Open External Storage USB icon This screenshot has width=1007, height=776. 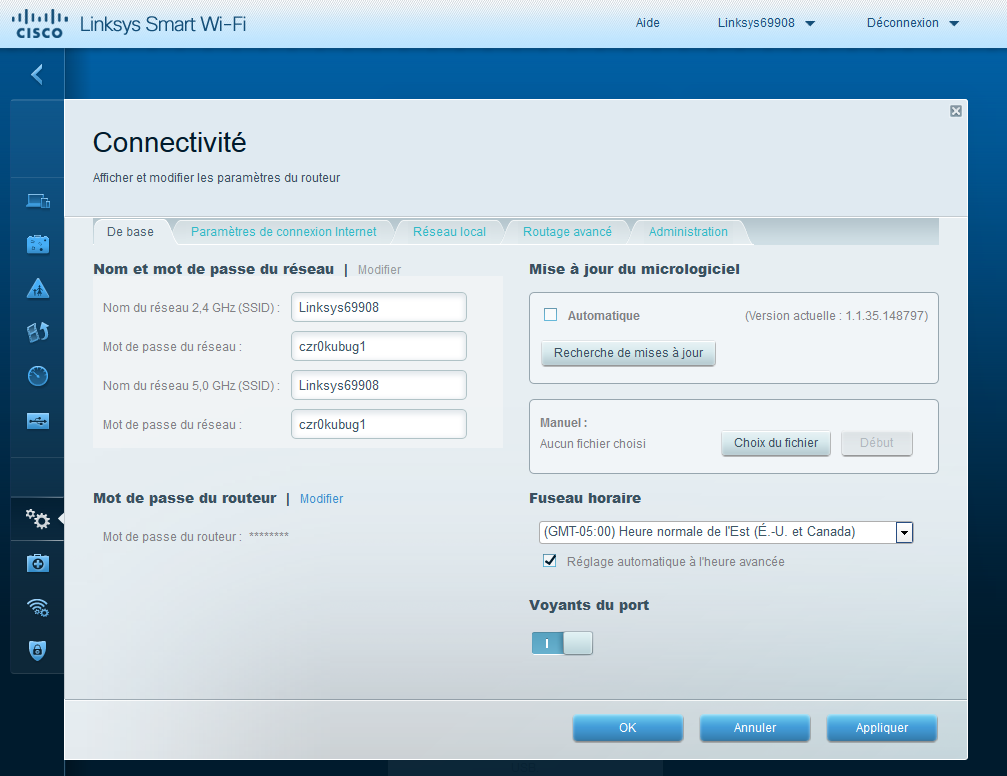(x=37, y=420)
